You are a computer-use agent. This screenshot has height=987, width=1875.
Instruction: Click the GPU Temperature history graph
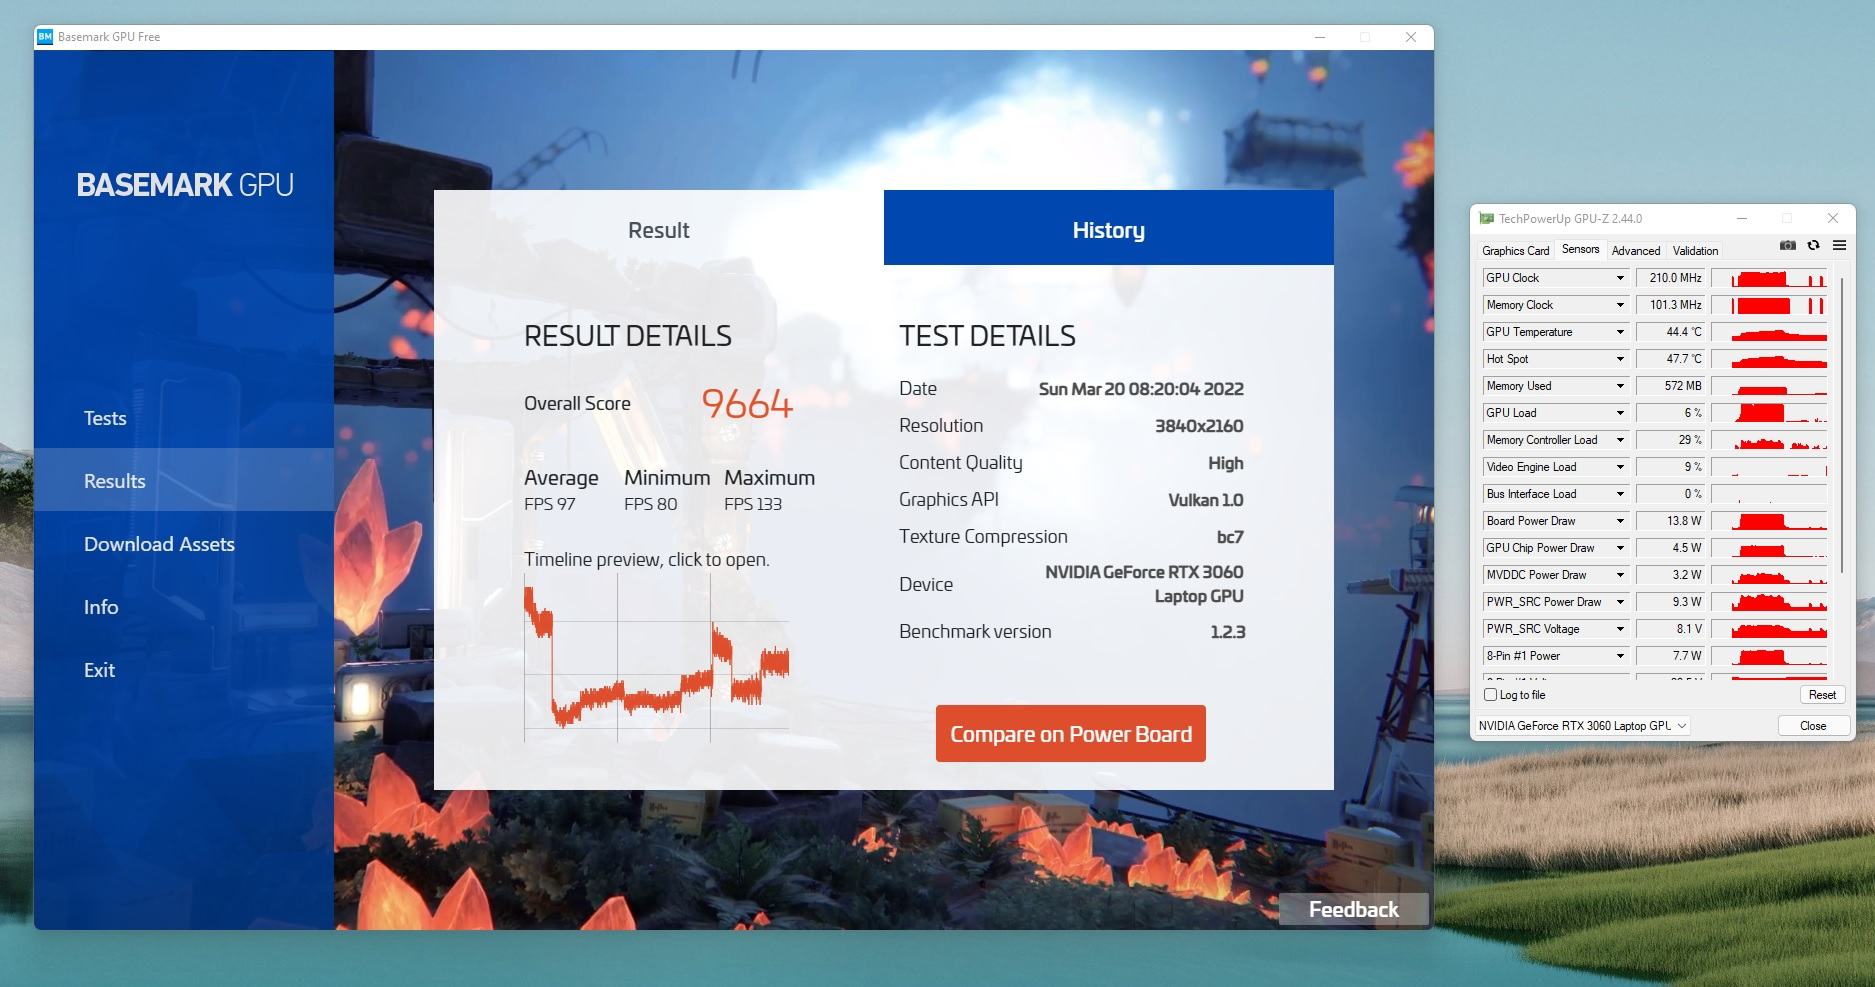(x=1770, y=332)
